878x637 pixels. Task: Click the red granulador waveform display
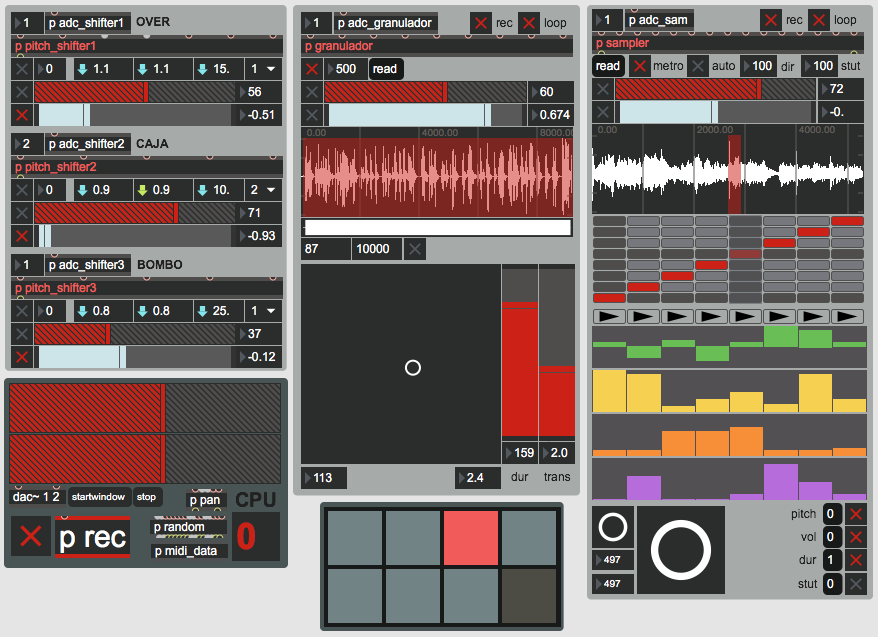(x=437, y=177)
